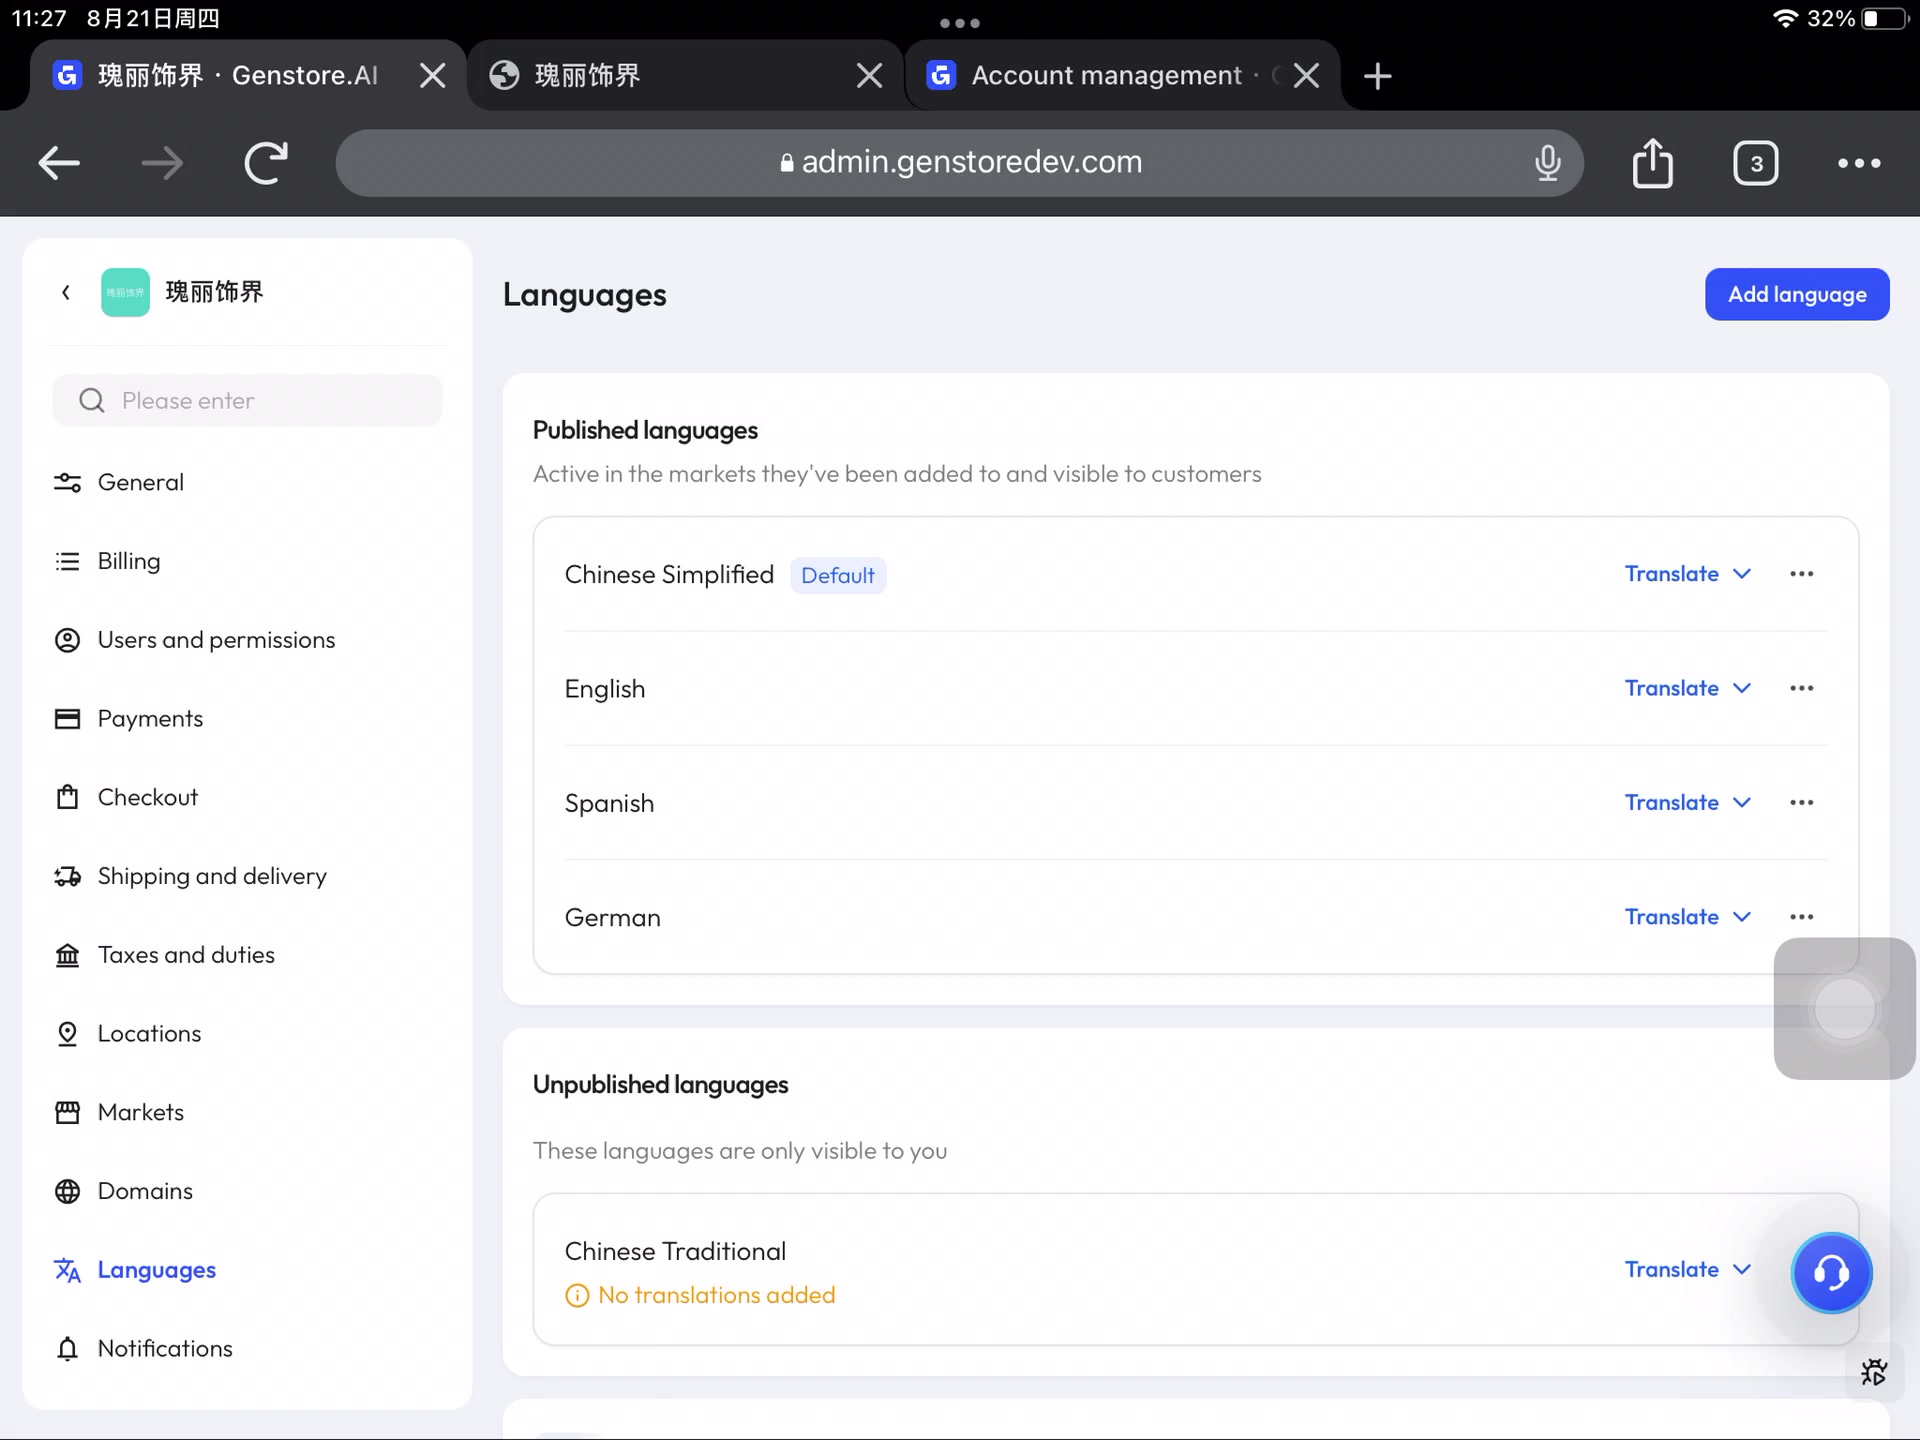Expand Translate dropdown for English
The height and width of the screenshot is (1440, 1920).
tap(1687, 688)
